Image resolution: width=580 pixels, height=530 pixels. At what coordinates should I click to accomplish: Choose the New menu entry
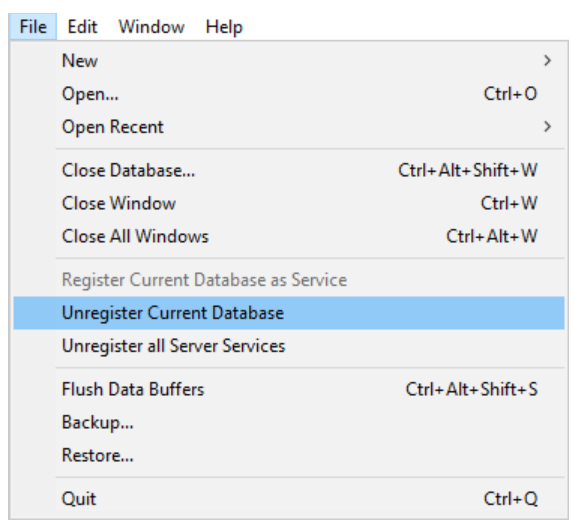point(289,61)
